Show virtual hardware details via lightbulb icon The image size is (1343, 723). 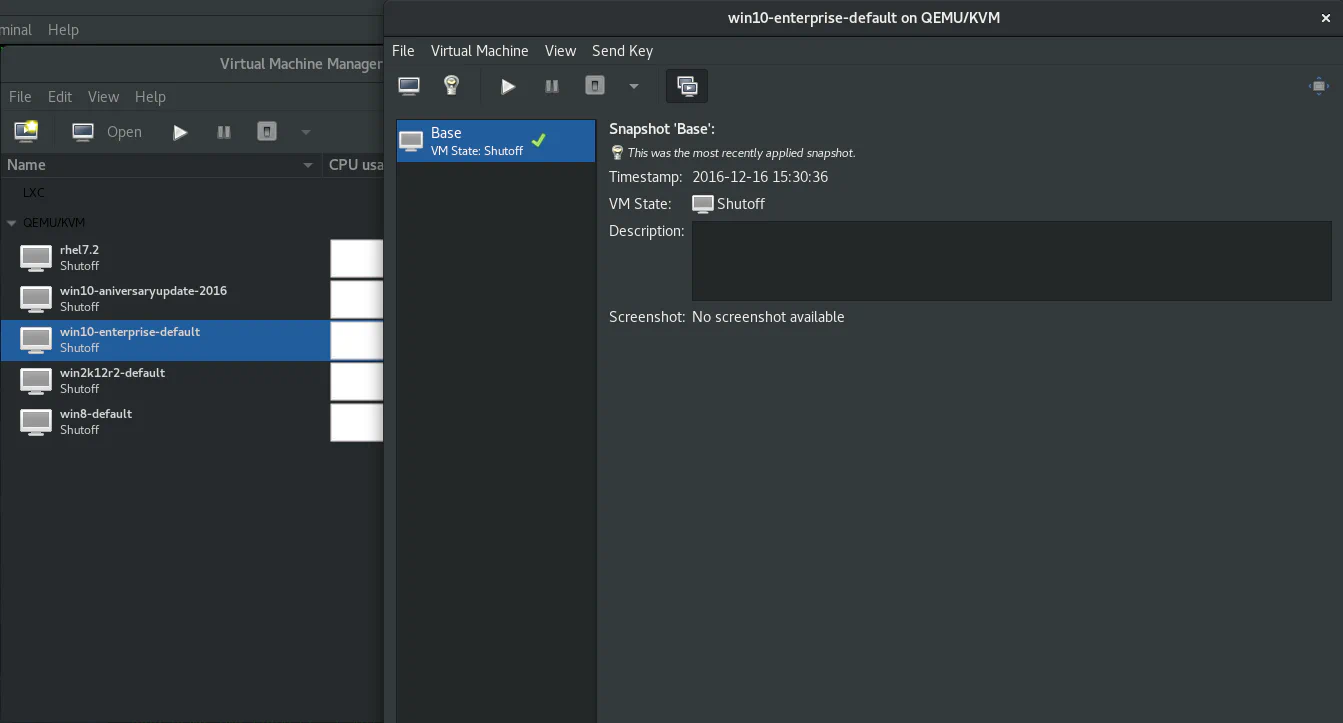pyautogui.click(x=451, y=86)
